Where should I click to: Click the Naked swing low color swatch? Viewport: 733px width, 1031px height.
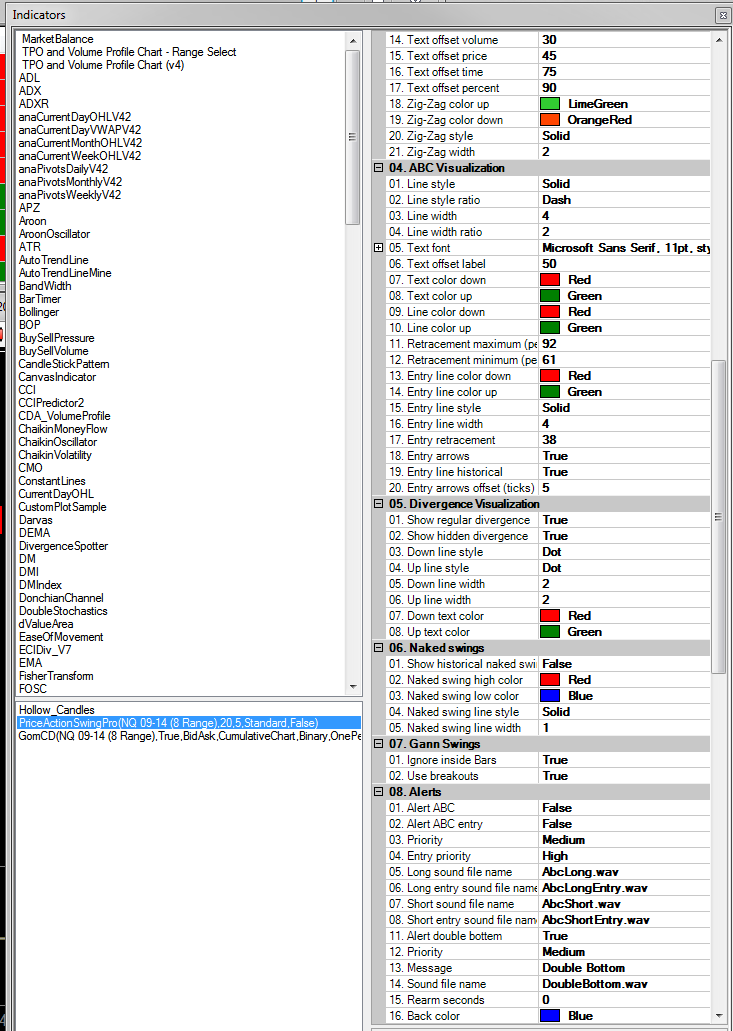(x=550, y=696)
